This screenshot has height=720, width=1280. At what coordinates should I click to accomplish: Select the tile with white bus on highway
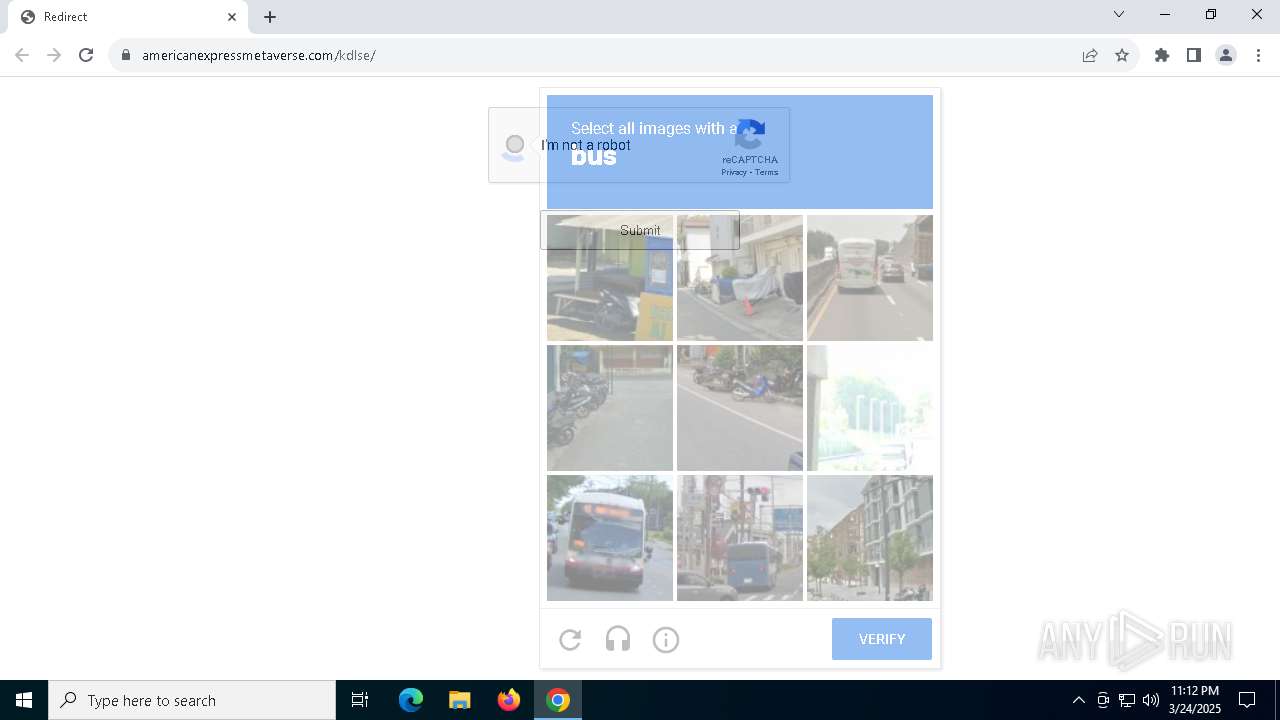(870, 278)
